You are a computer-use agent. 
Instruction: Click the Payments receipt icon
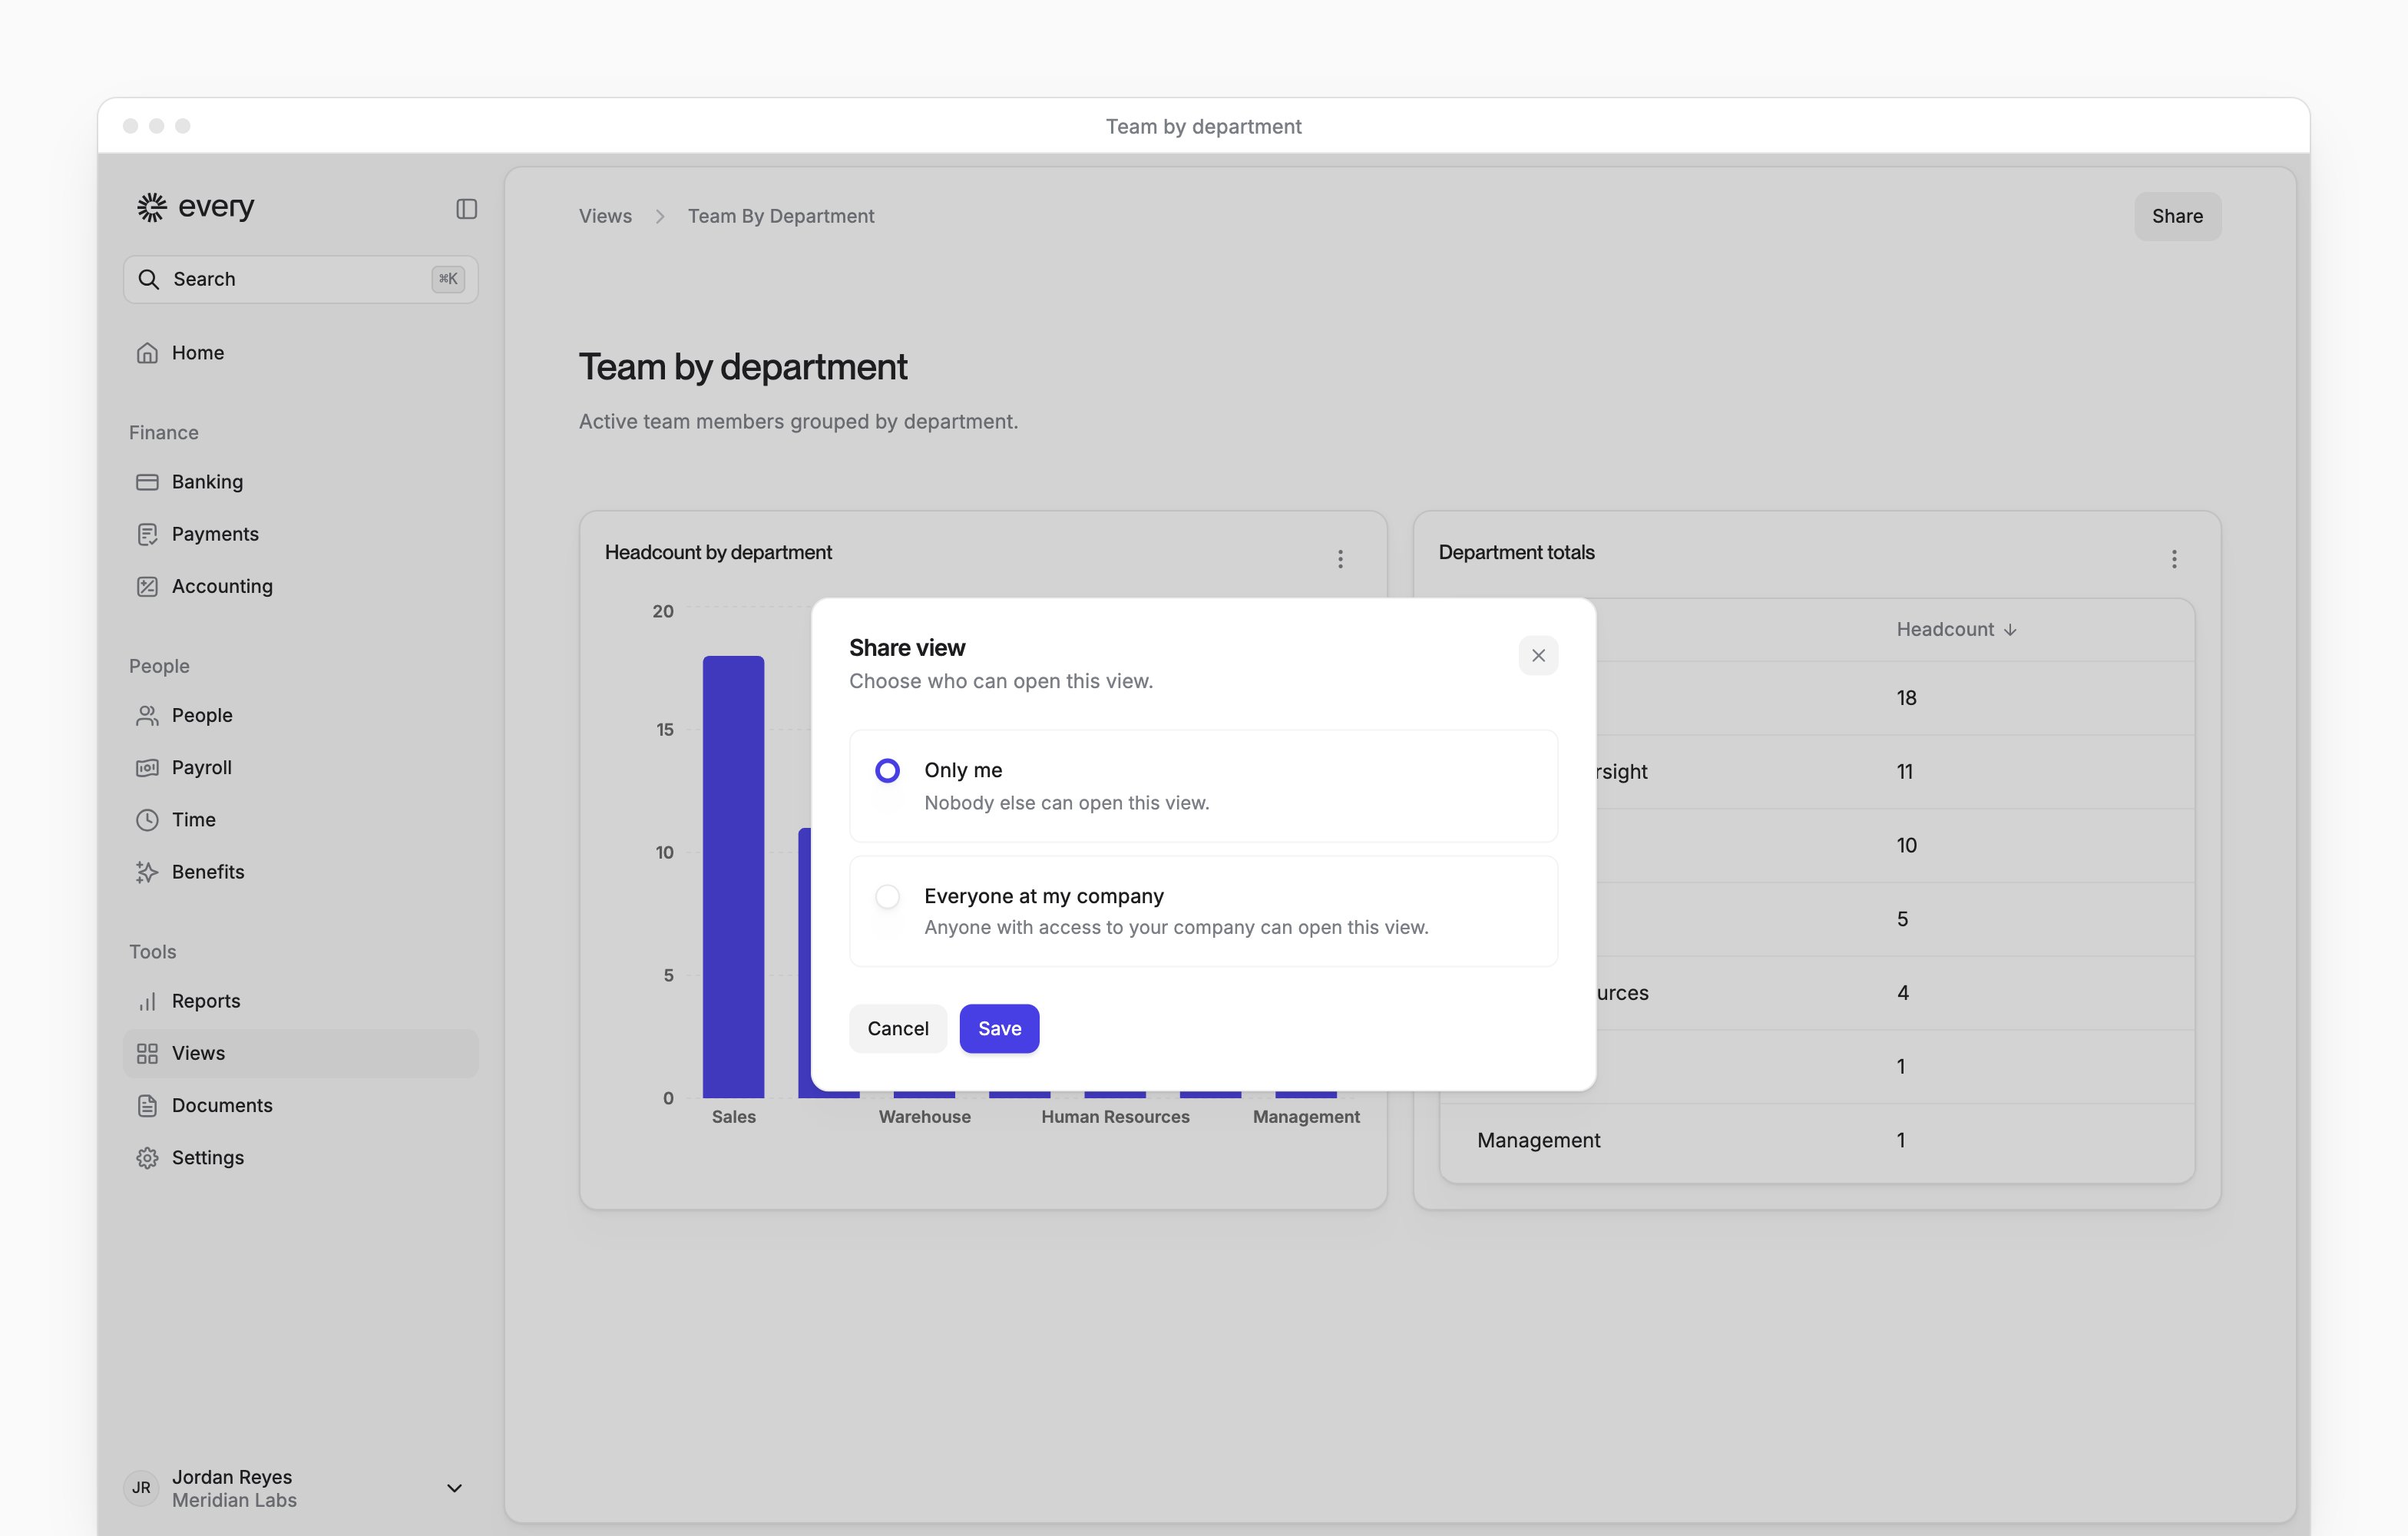[147, 534]
